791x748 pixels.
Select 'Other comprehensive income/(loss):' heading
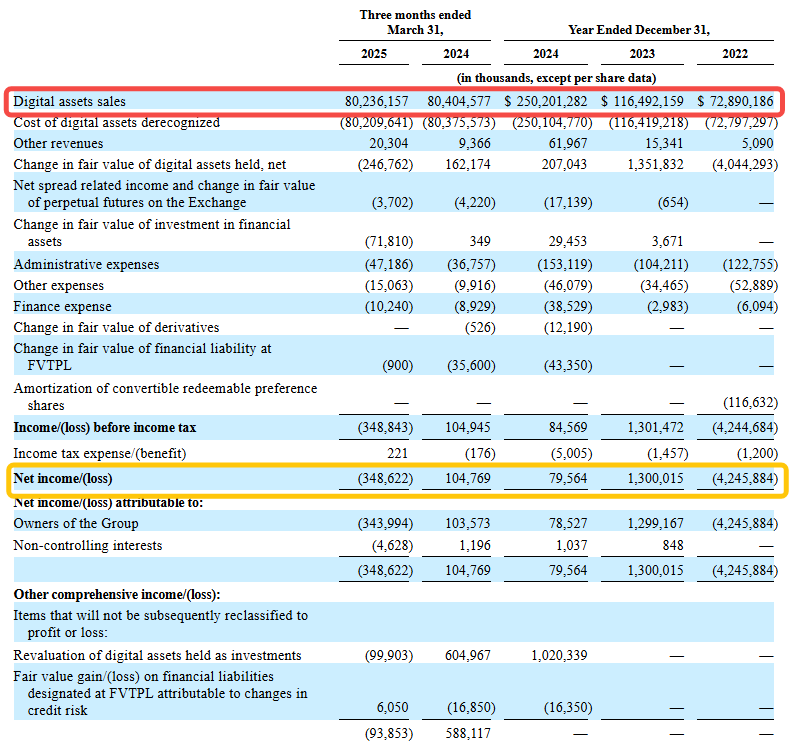point(117,595)
